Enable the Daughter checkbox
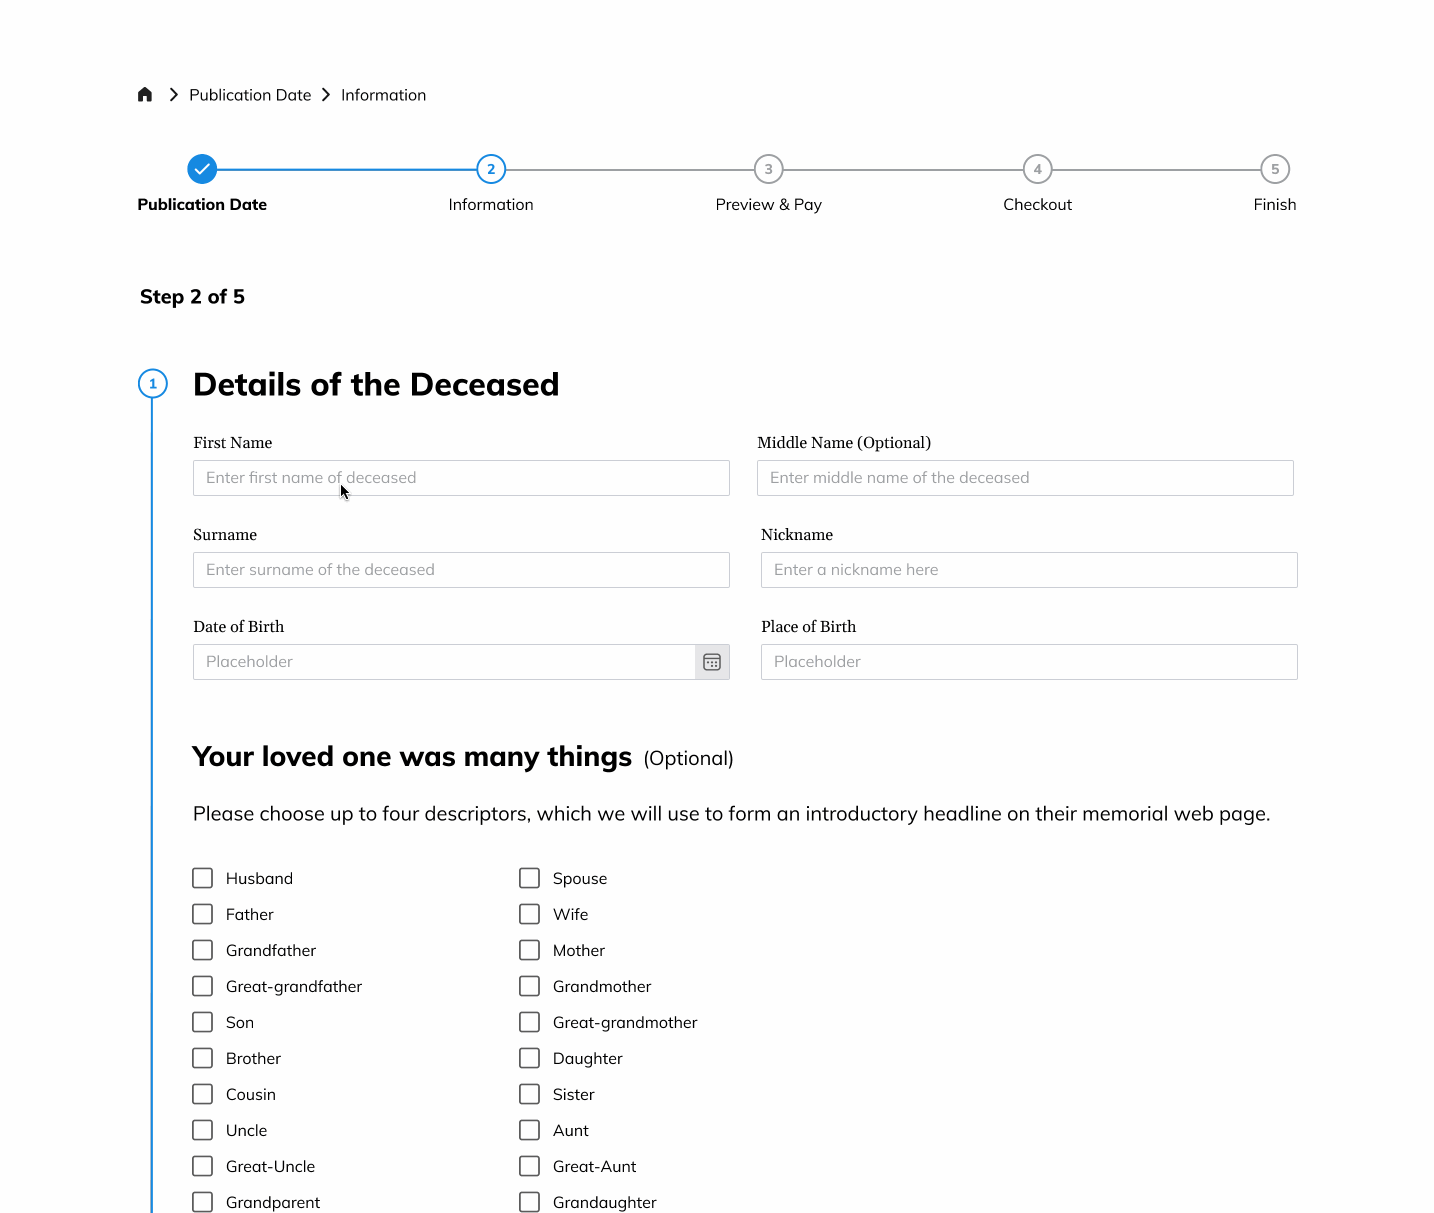Screen dimensions: 1434x1213 530,1058
